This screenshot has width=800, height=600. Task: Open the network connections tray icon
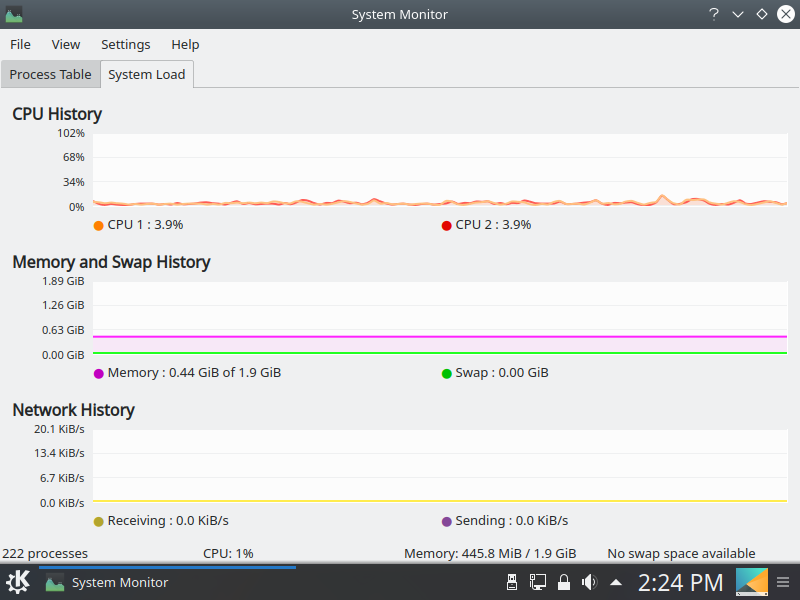[538, 582]
